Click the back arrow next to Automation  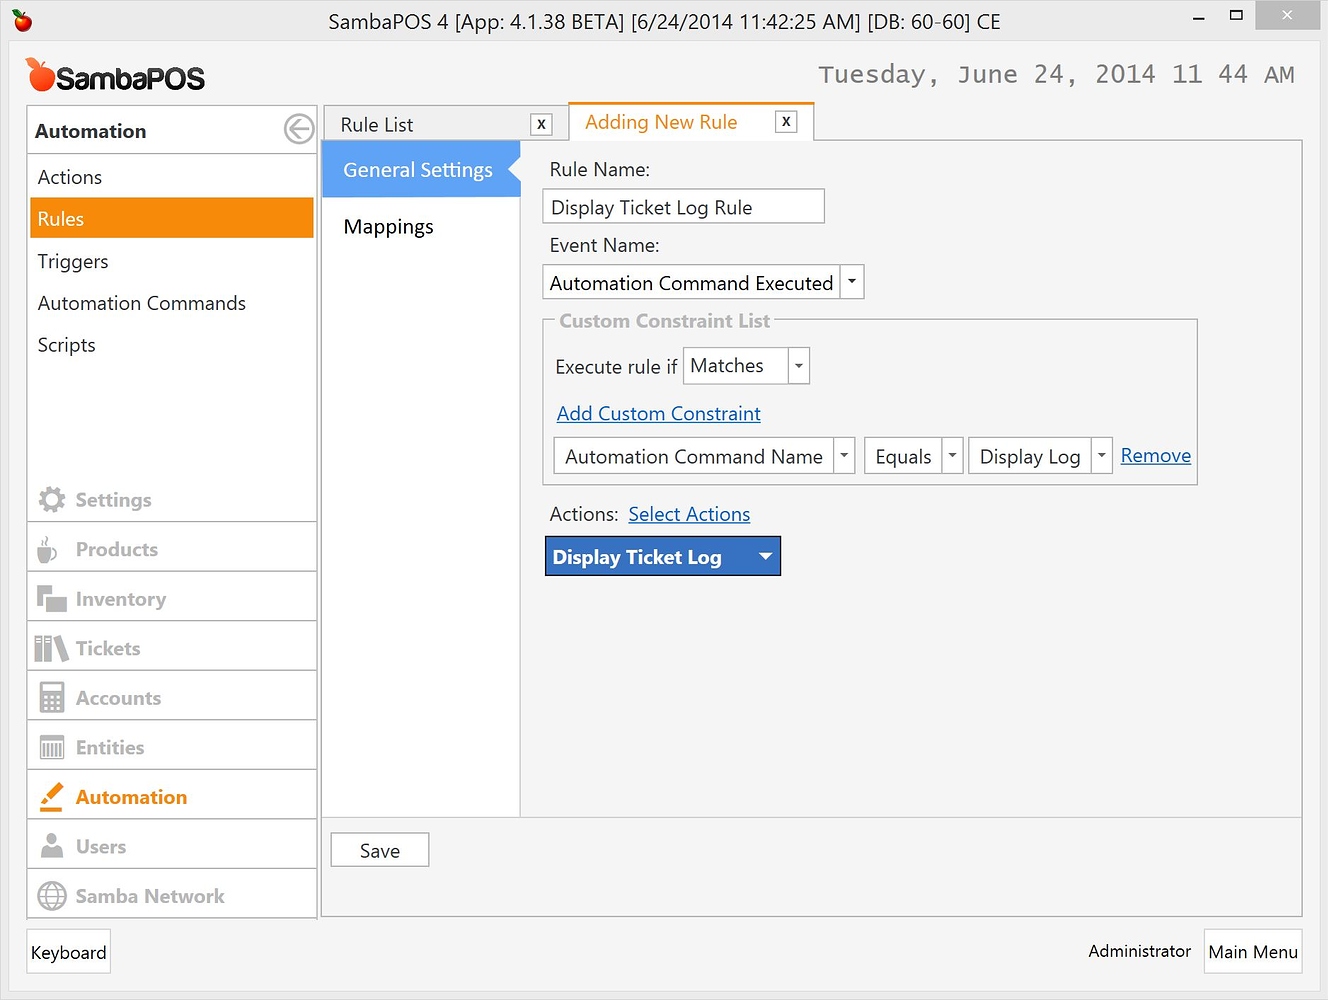click(298, 129)
